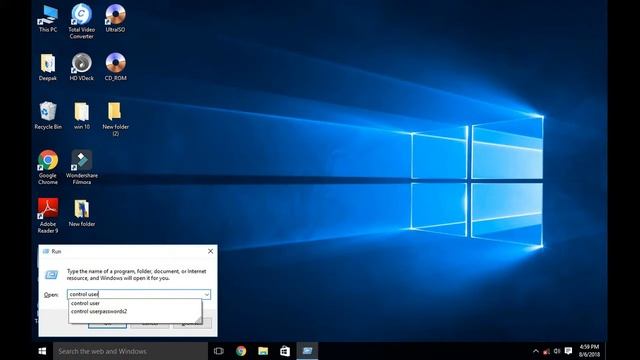Open the taskbar clock and date
The image size is (640, 360).
pos(589,351)
